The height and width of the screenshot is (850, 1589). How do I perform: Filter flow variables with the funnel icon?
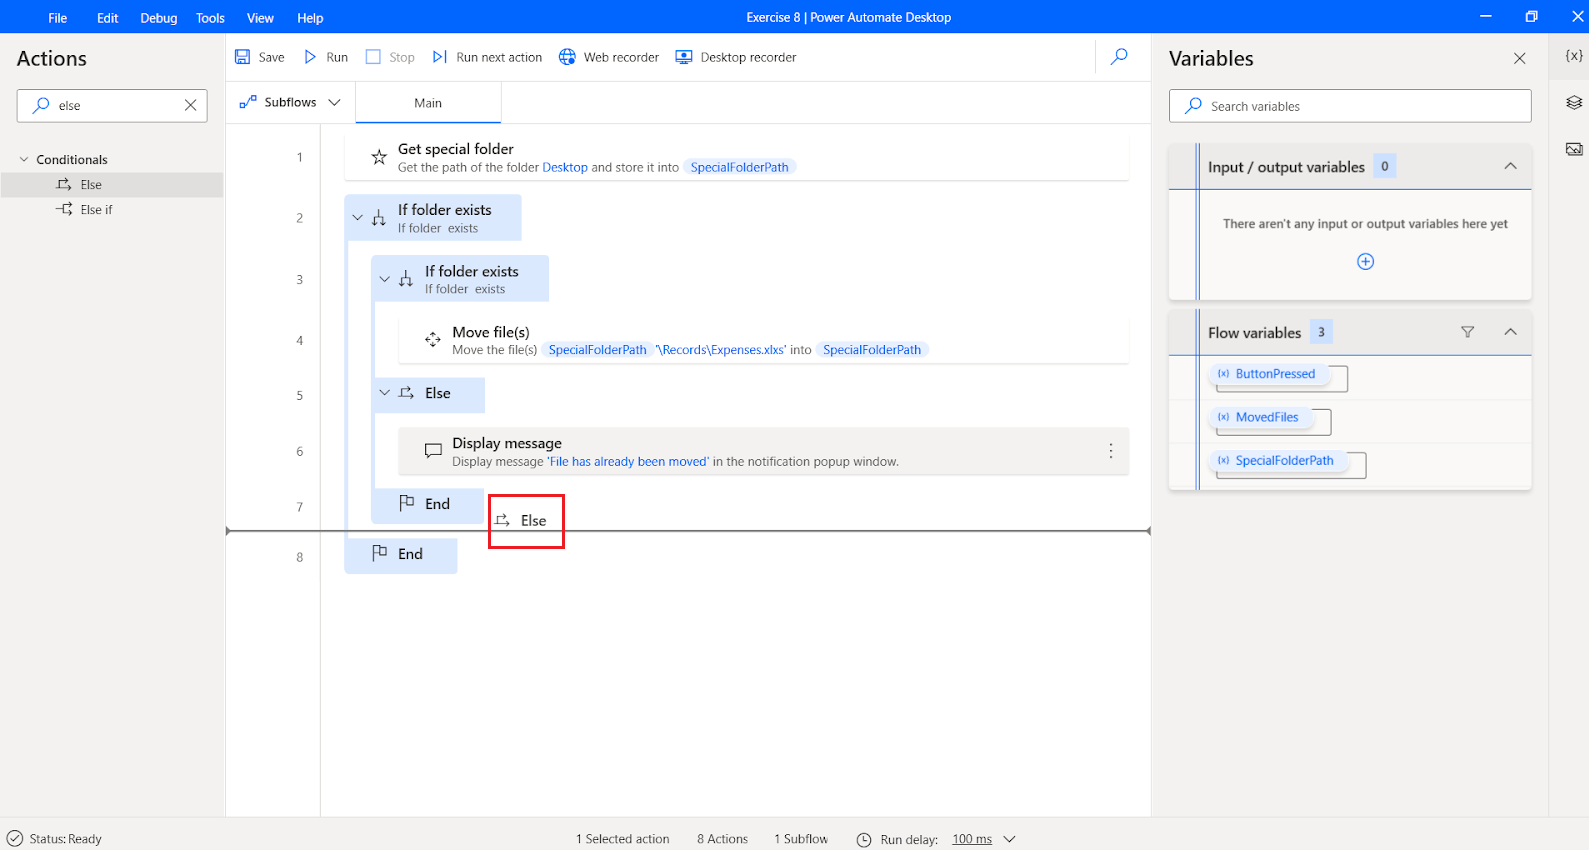(1468, 332)
